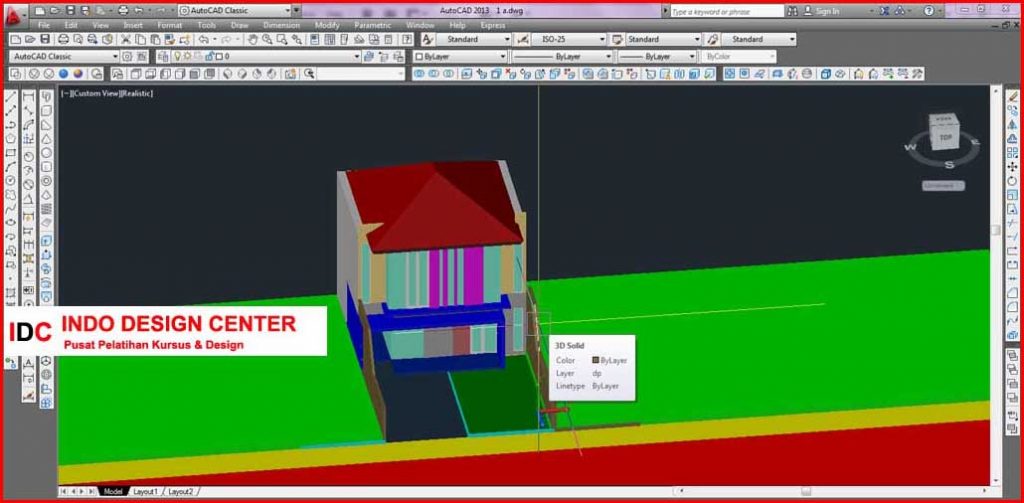Viewport: 1024px width, 503px height.
Task: Click the Text Style icon
Action: tap(428, 39)
